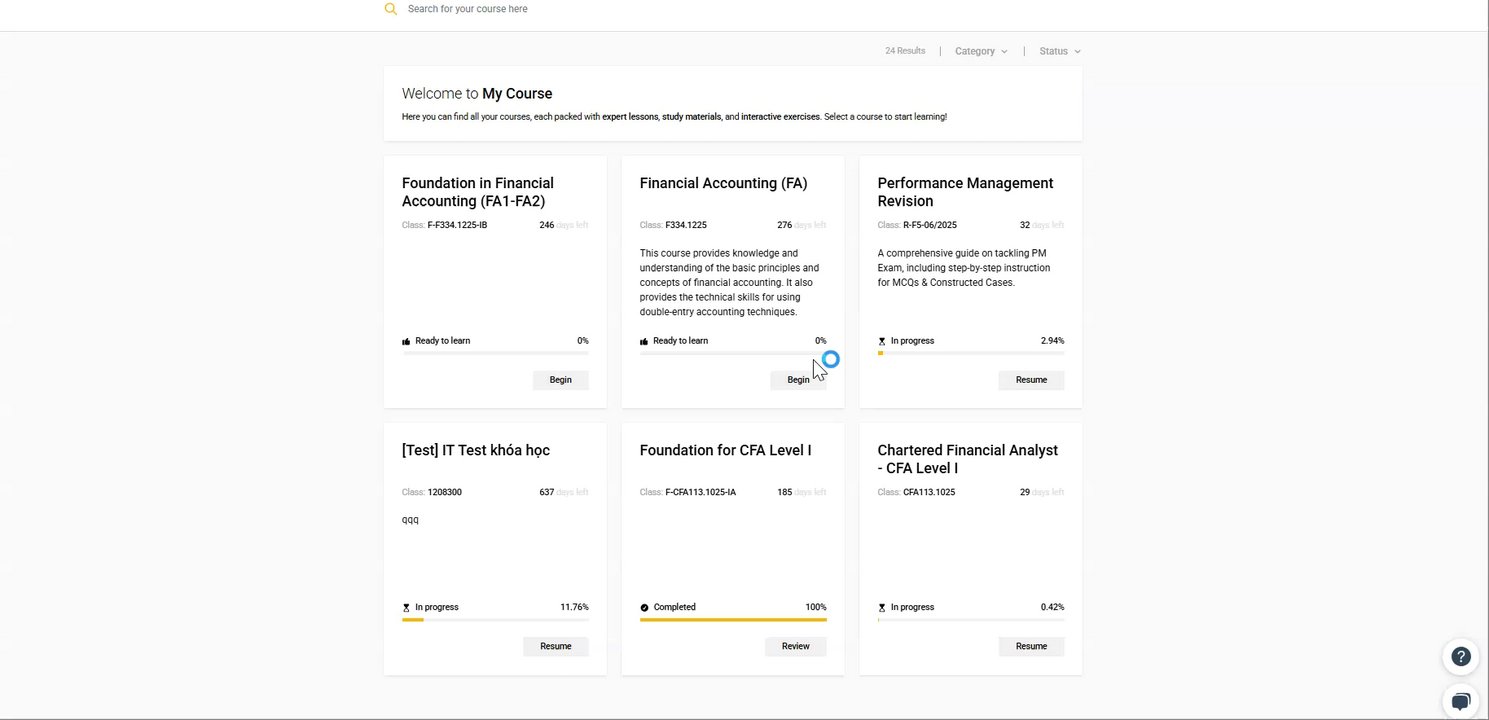Open the help question mark icon
Screen dimensions: 1489x720
coord(1461,657)
